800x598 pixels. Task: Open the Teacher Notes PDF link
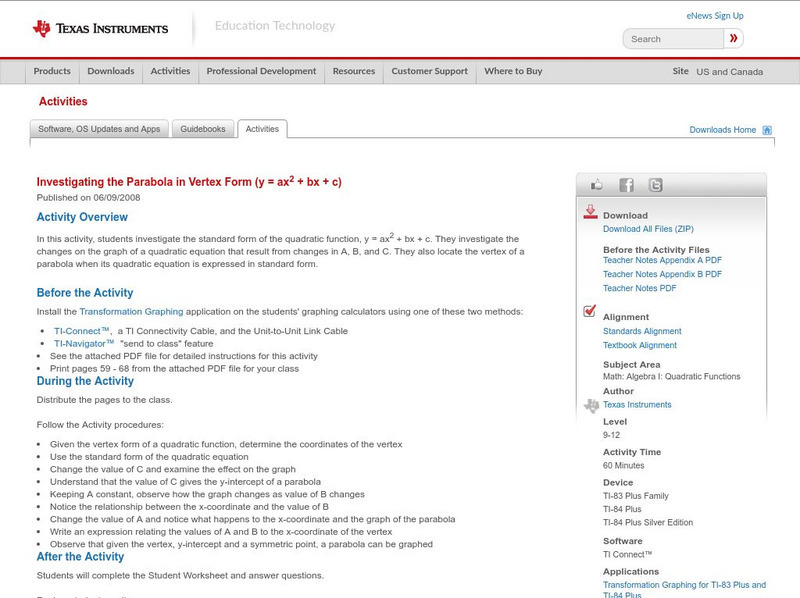click(639, 288)
